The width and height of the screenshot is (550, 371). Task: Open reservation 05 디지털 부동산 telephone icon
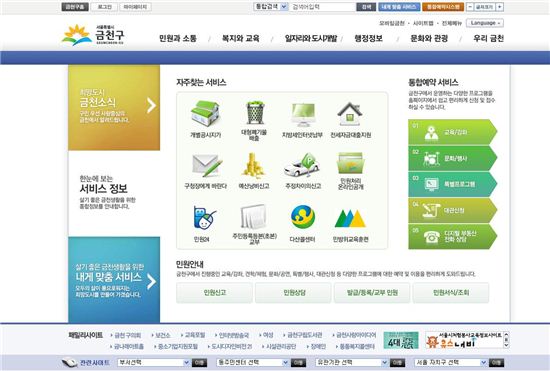coord(431,237)
